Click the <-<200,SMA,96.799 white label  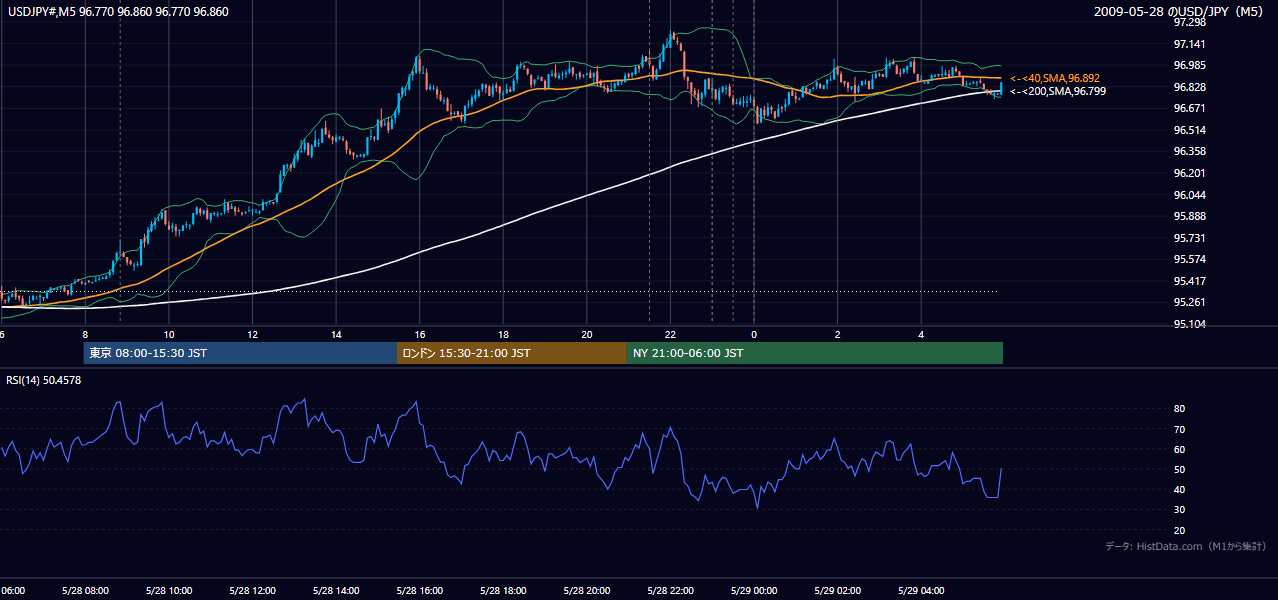pos(1058,91)
